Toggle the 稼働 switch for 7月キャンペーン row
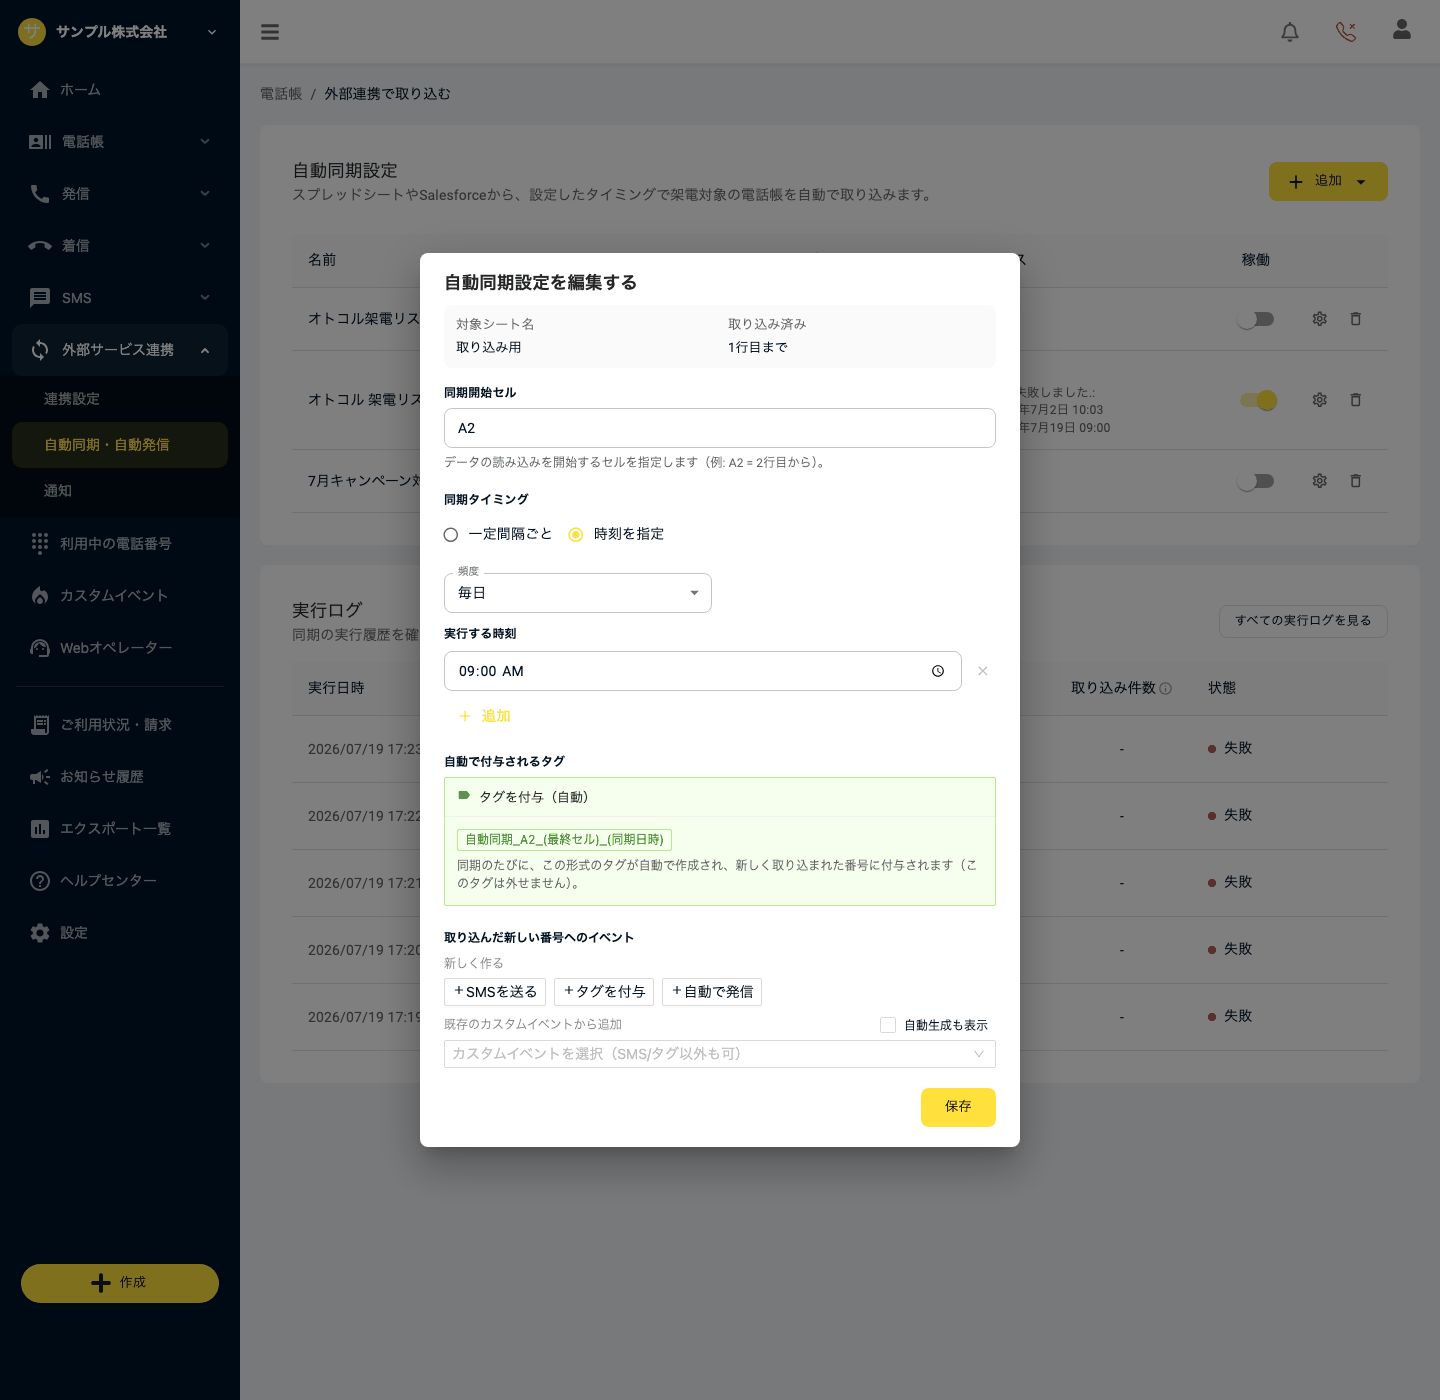The height and width of the screenshot is (1400, 1440). pos(1256,481)
